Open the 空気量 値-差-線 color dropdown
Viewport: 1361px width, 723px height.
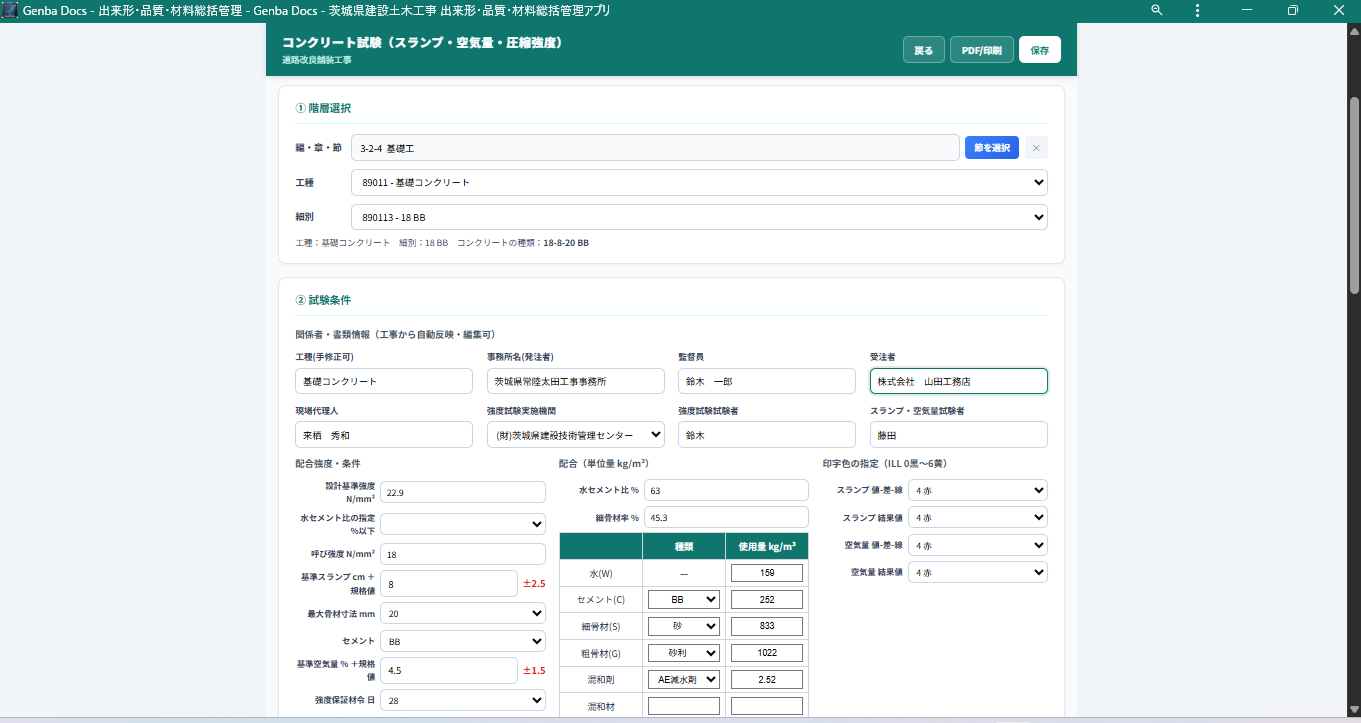pyautogui.click(x=978, y=546)
